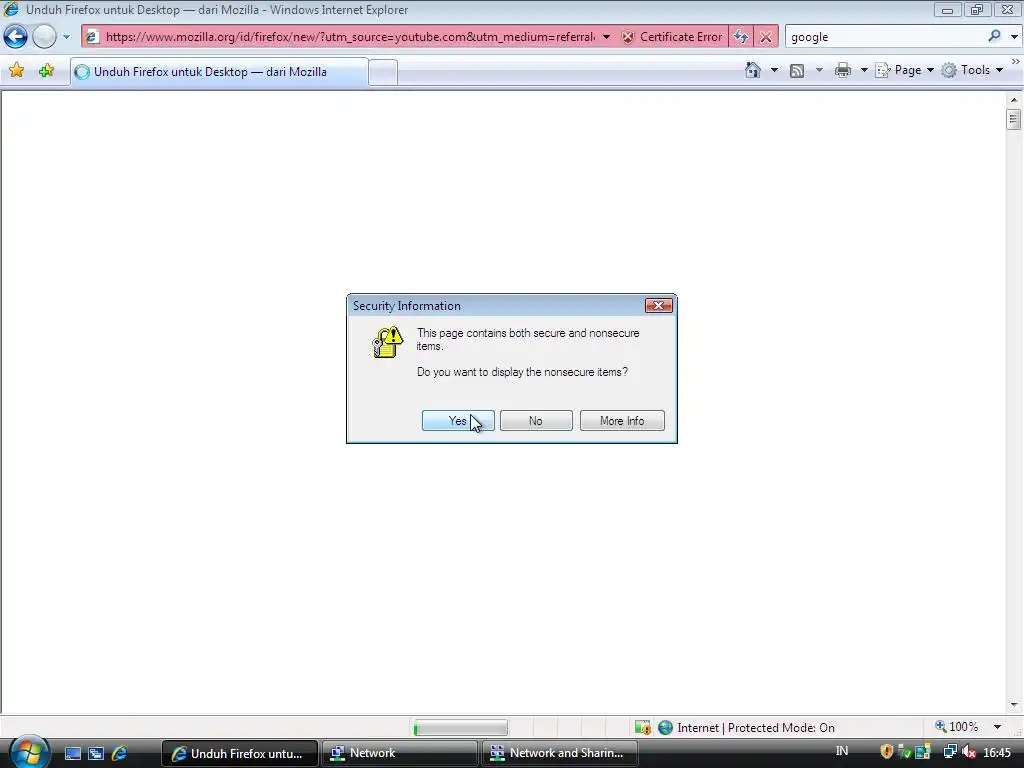
Task: Click the status bar security padlock icon
Action: click(x=643, y=728)
